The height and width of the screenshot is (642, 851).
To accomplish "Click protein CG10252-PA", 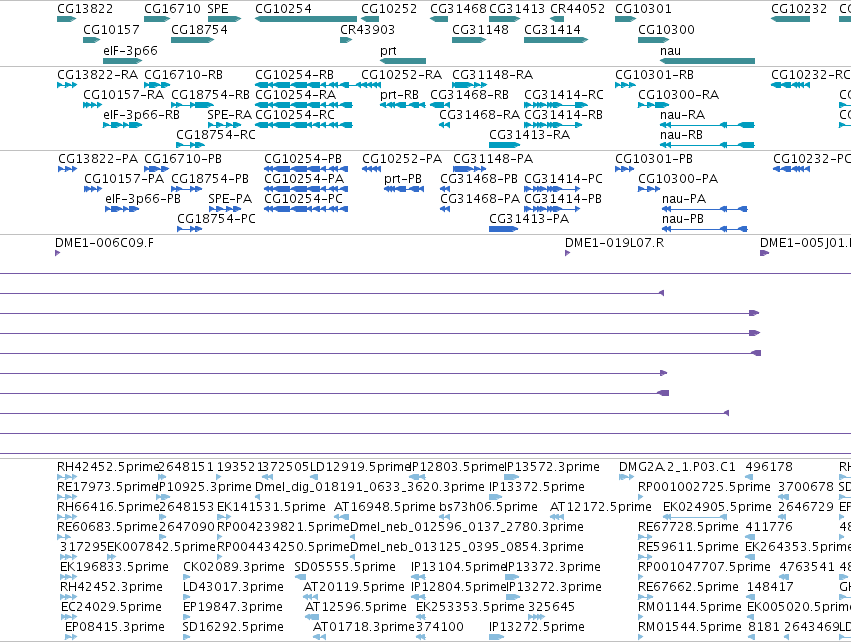I will pyautogui.click(x=371, y=169).
